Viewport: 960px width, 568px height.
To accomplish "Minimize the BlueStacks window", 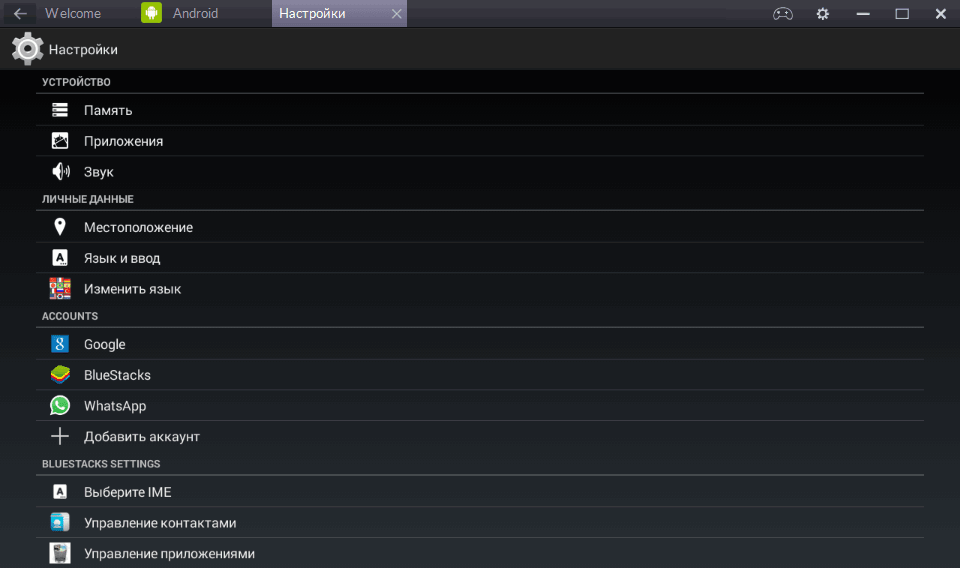I will pyautogui.click(x=863, y=13).
